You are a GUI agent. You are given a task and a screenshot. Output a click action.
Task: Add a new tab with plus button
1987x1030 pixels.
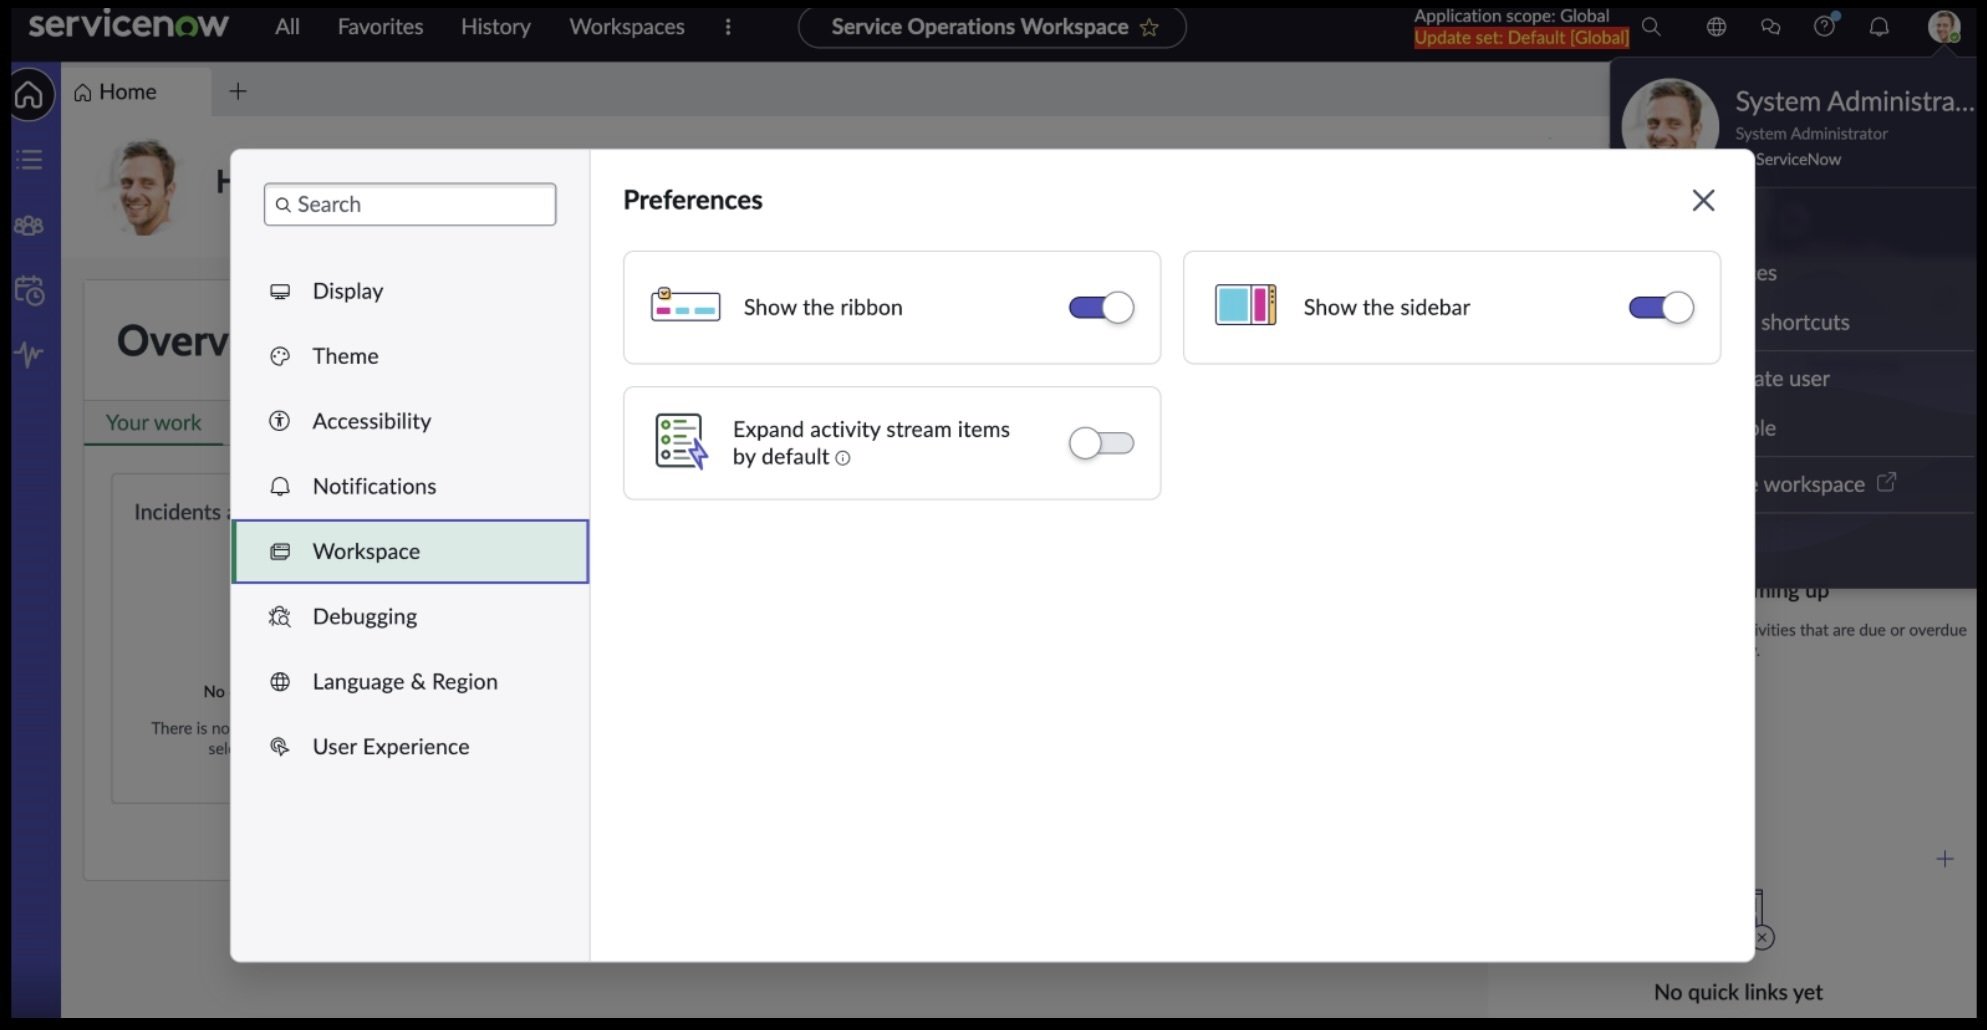tap(238, 92)
